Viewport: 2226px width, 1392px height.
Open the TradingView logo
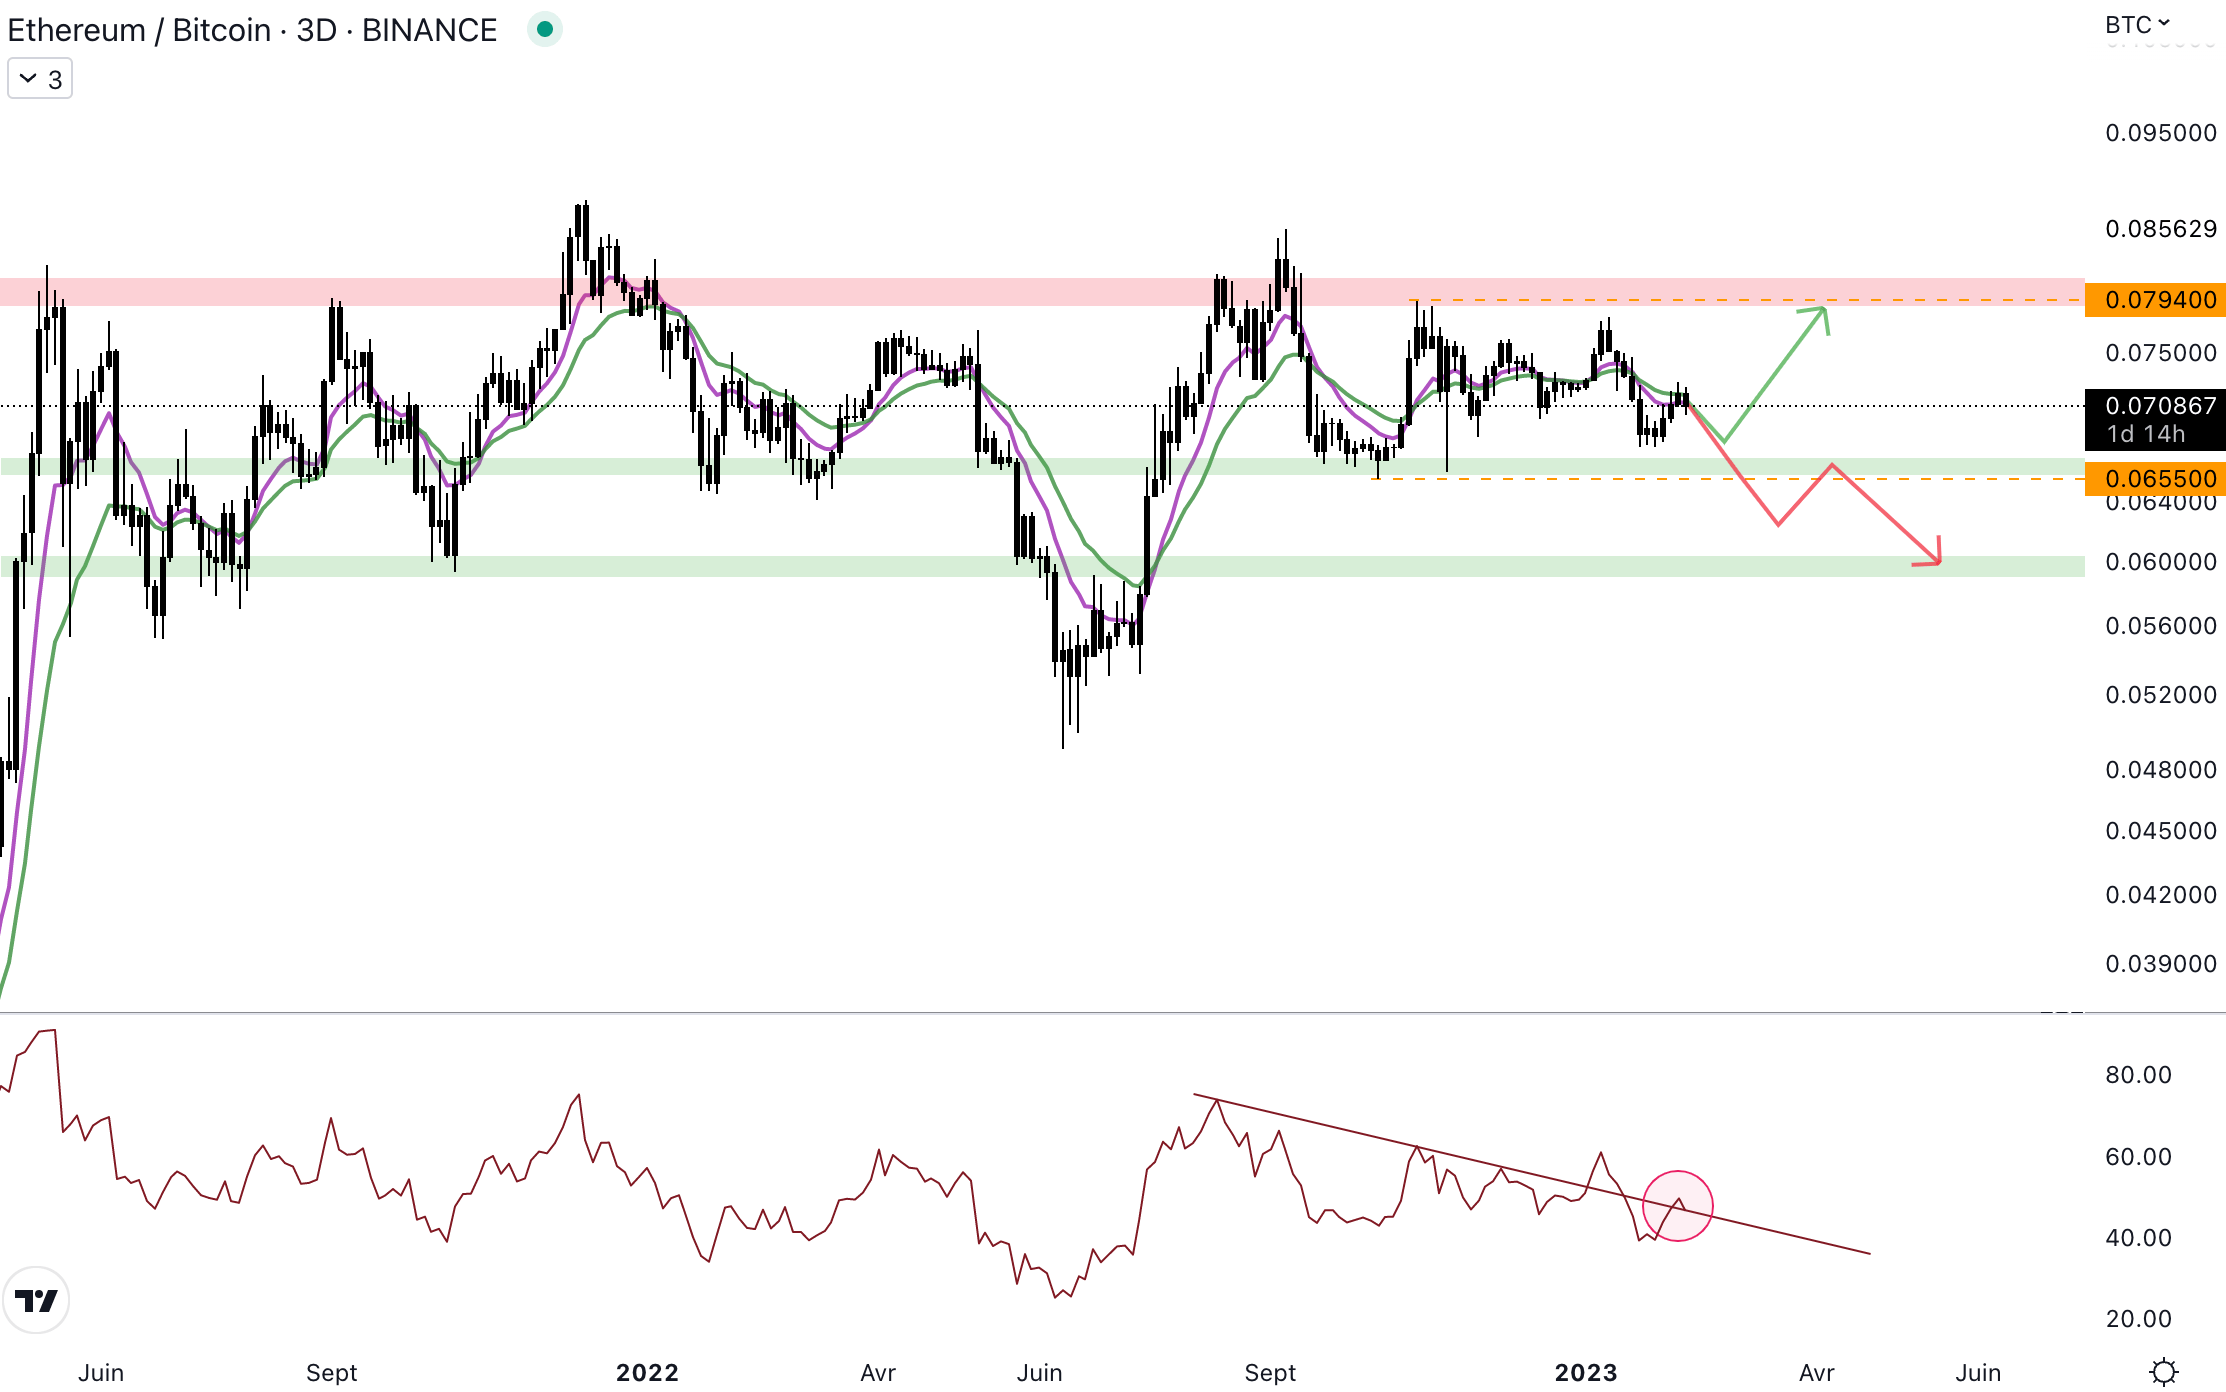(x=36, y=1300)
